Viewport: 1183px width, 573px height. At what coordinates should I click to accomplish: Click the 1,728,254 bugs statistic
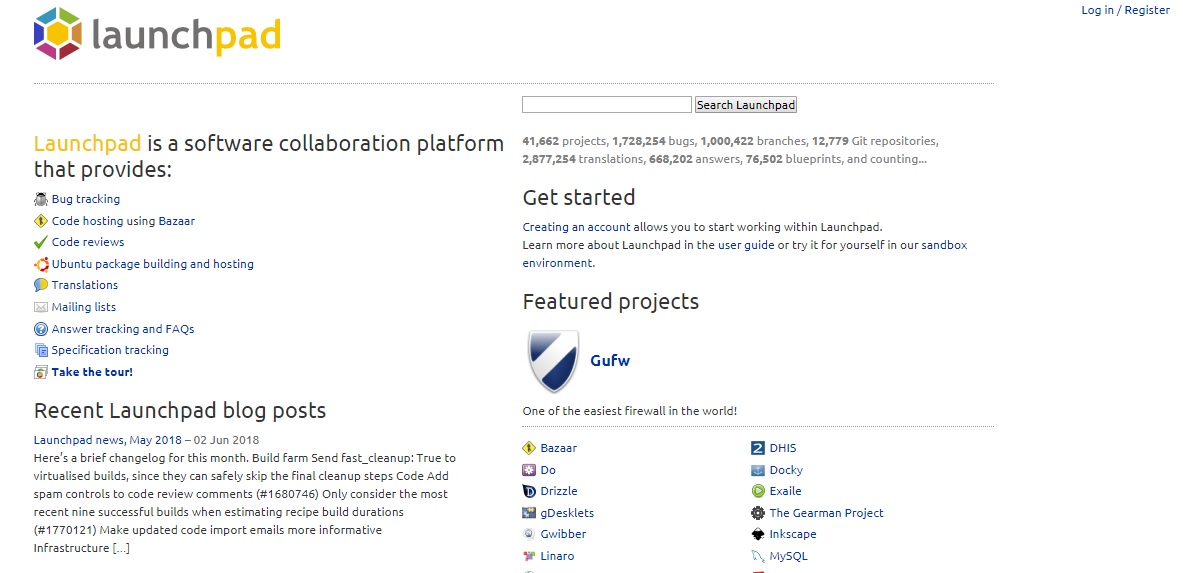pyautogui.click(x=653, y=141)
